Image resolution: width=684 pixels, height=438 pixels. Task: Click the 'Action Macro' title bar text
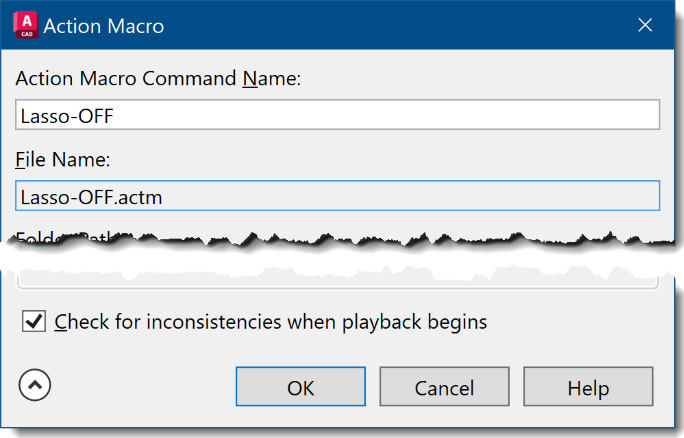(x=104, y=26)
